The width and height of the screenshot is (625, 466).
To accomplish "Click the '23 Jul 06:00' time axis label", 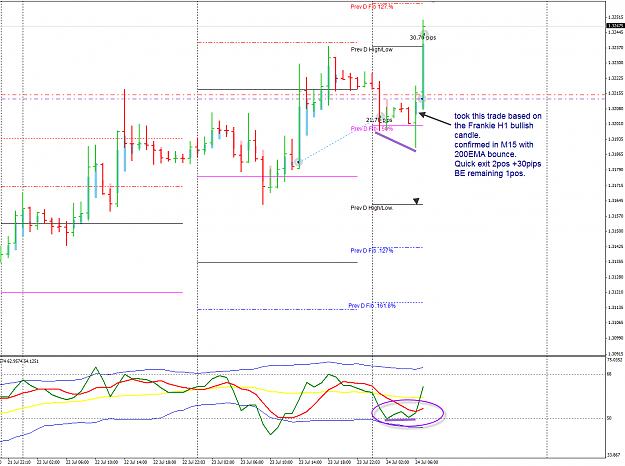I will (x=252, y=462).
